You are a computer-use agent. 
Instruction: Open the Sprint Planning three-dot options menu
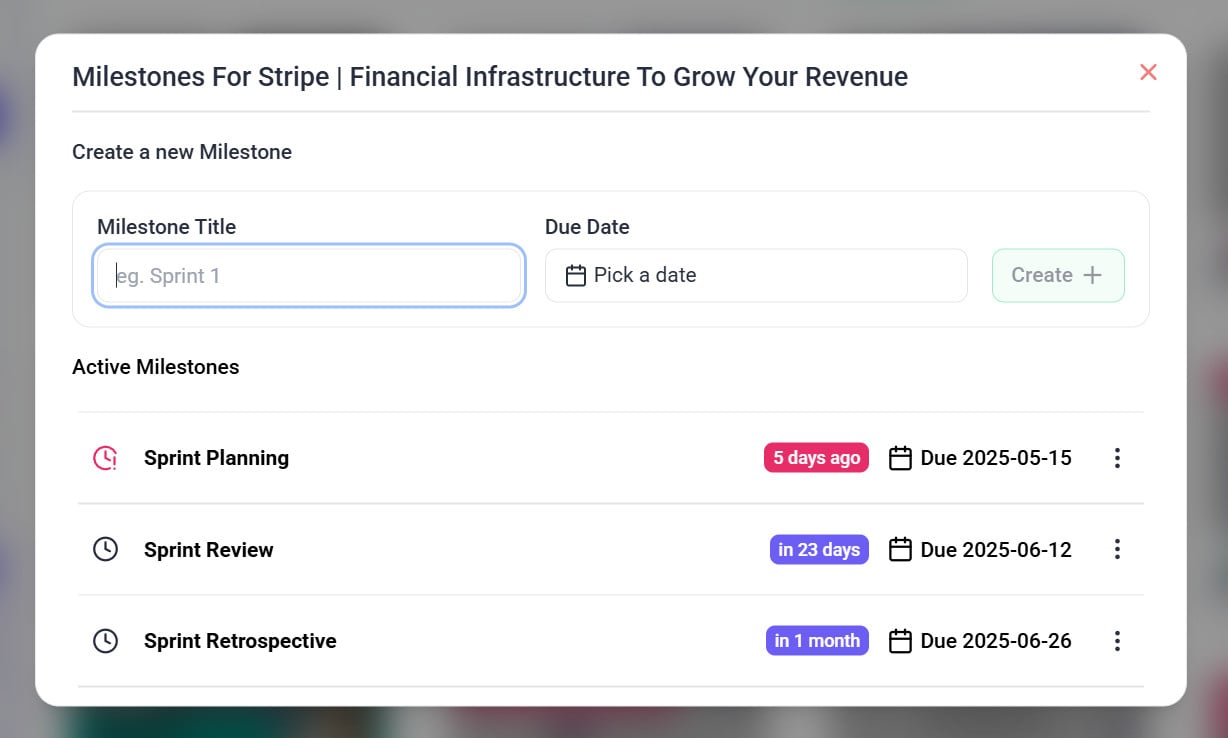point(1117,458)
